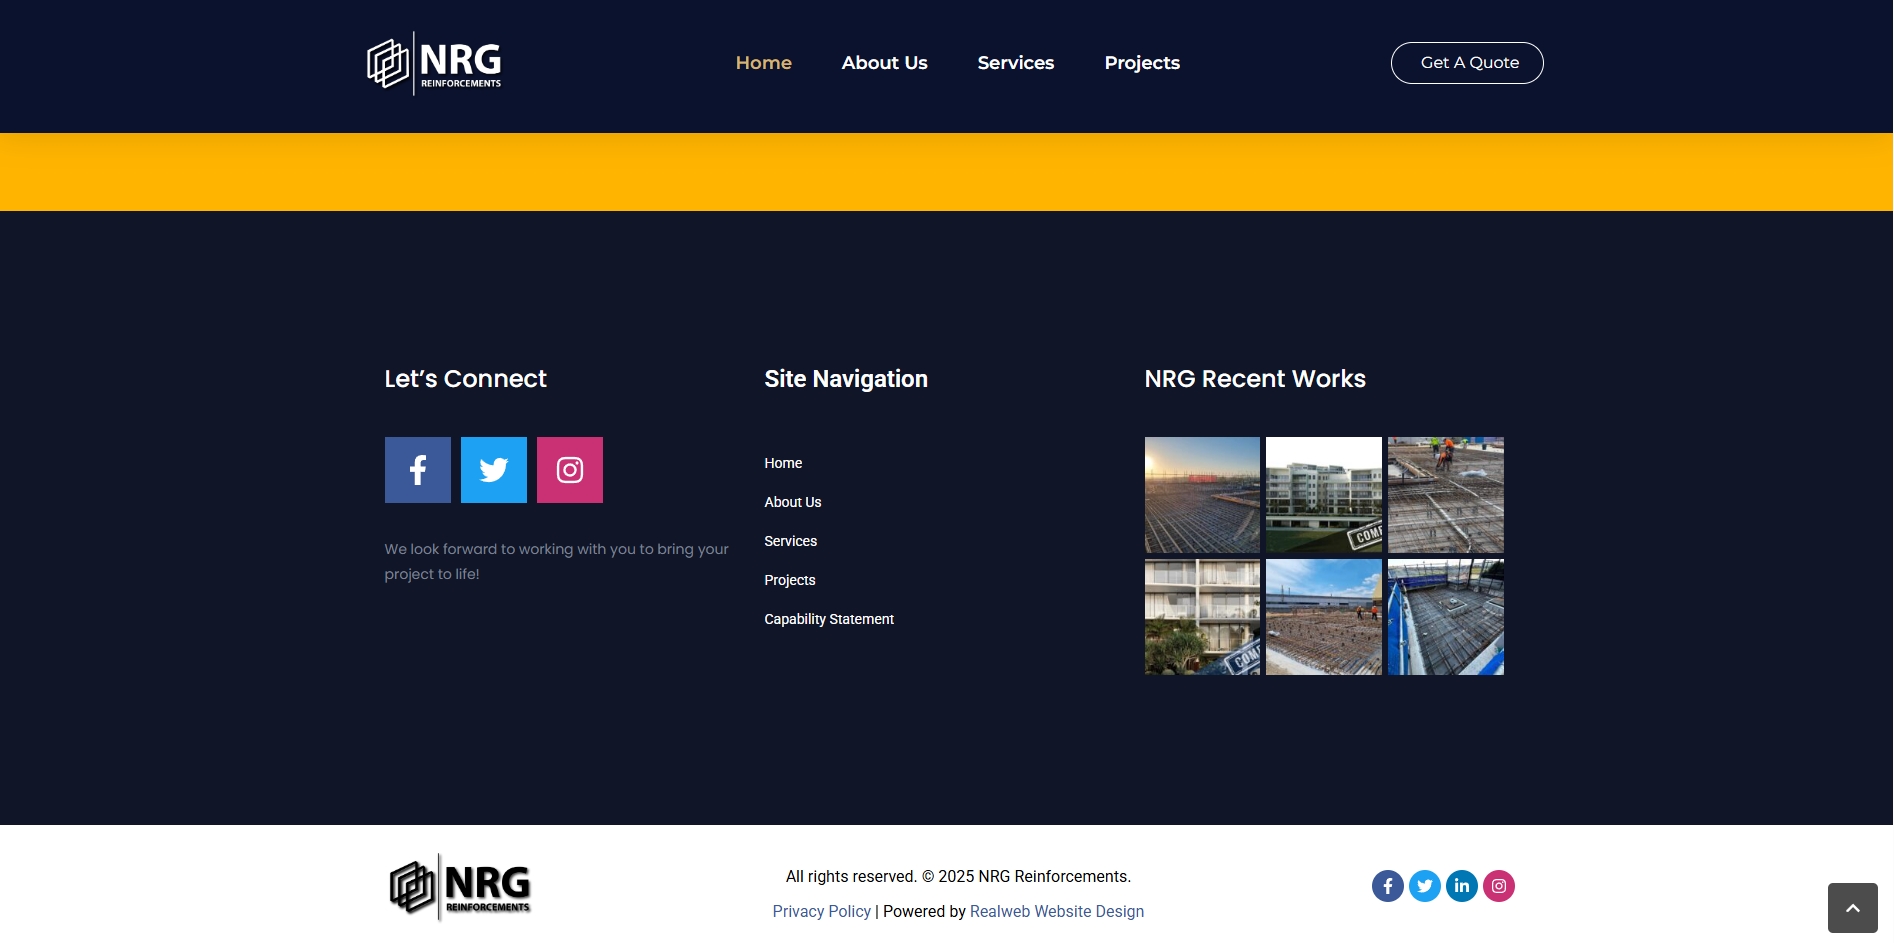View the blue scaffolding rebar thumbnail
The width and height of the screenshot is (1894, 943).
point(1445,617)
